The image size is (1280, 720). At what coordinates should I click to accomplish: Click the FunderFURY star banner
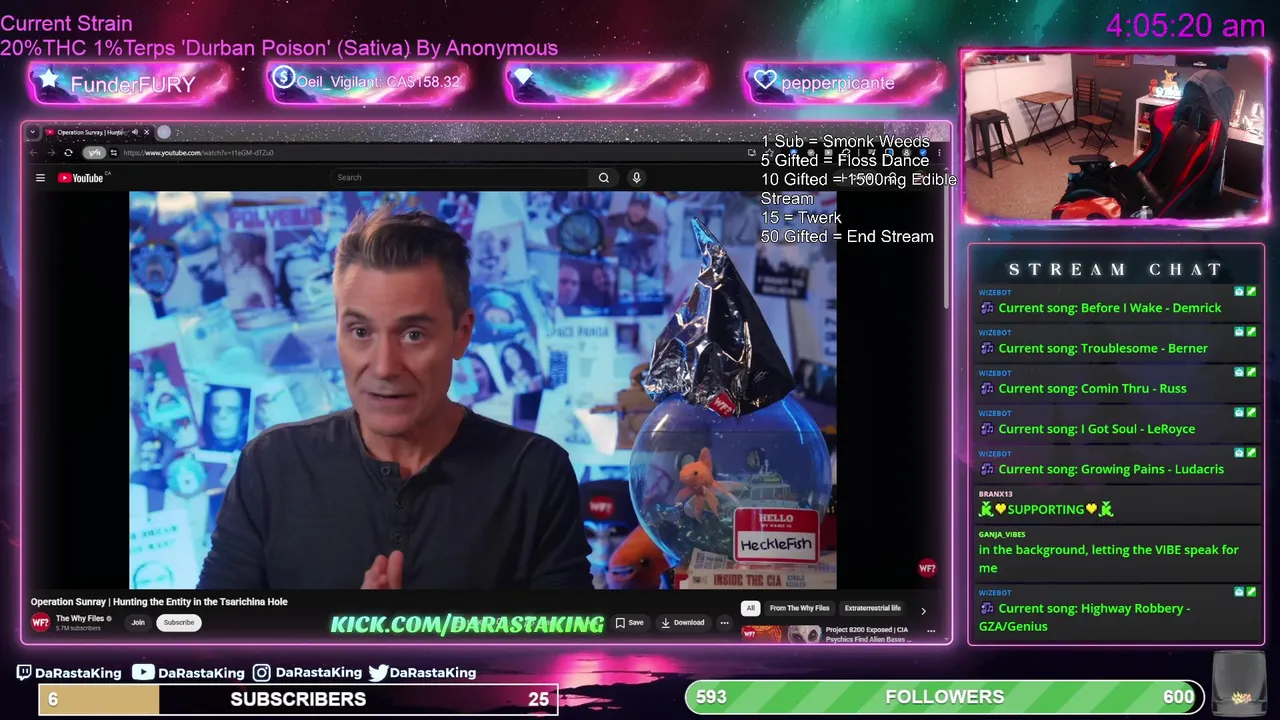coord(129,83)
